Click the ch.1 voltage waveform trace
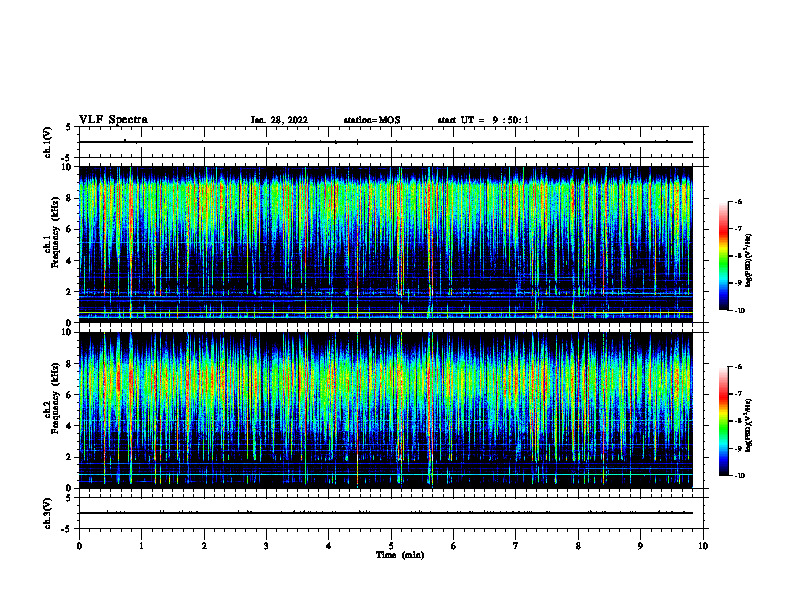792x612 pixels. pyautogui.click(x=386, y=142)
